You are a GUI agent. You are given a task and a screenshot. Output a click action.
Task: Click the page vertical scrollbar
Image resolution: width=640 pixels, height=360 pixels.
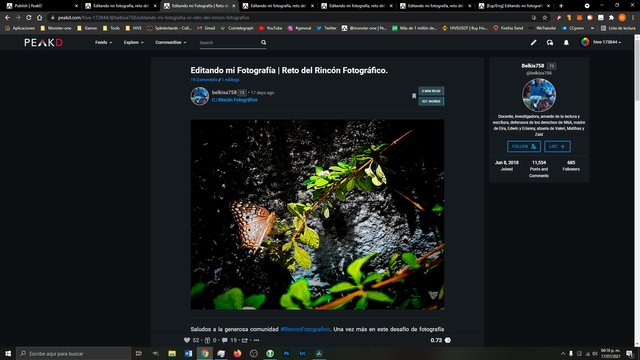pos(637,190)
